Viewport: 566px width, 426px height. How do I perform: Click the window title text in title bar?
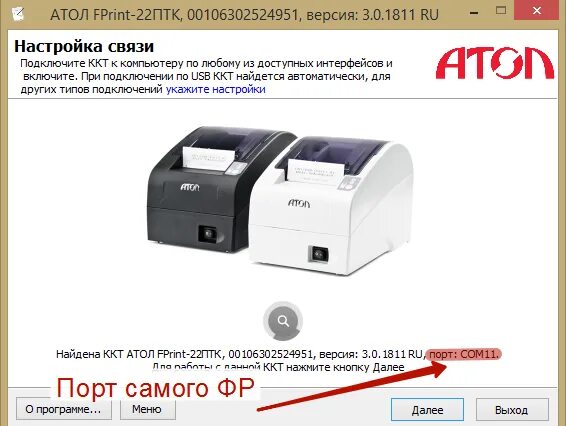click(x=244, y=14)
